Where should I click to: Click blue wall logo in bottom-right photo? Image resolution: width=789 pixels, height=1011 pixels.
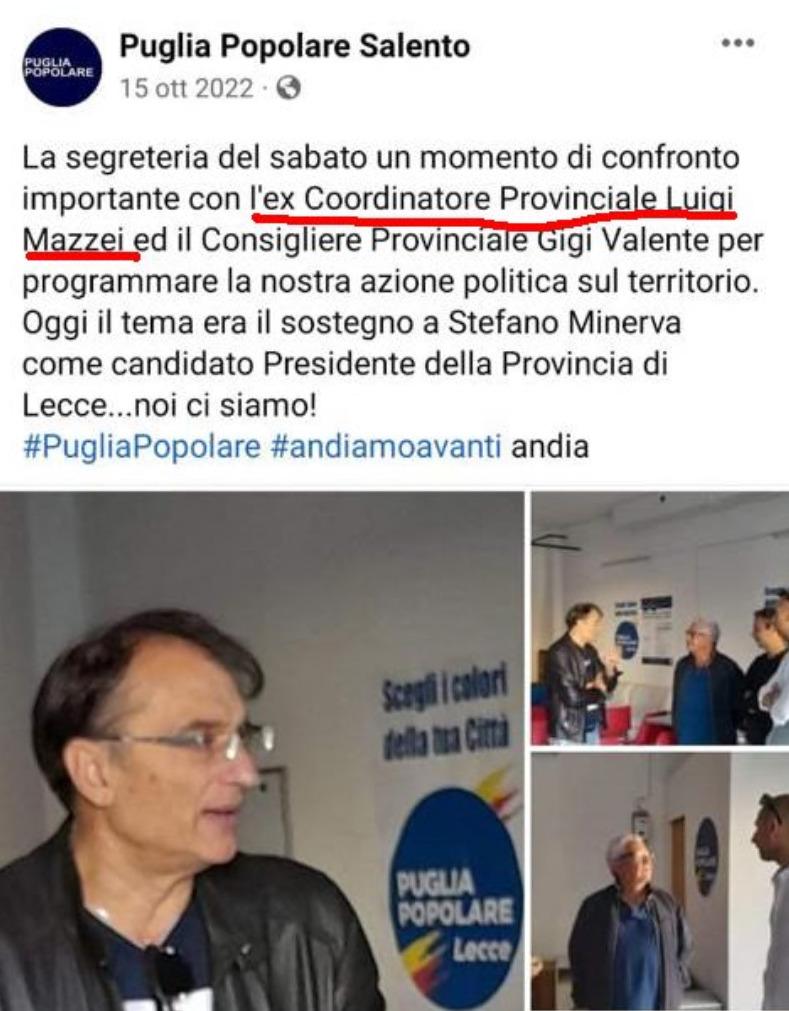pyautogui.click(x=707, y=857)
